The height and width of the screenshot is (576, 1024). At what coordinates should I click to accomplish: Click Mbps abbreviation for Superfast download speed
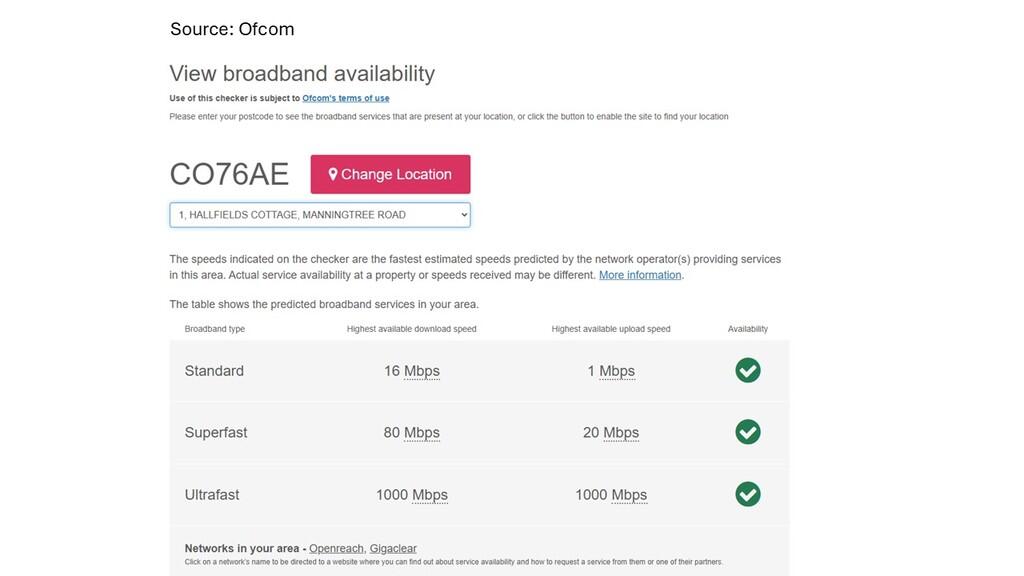422,432
